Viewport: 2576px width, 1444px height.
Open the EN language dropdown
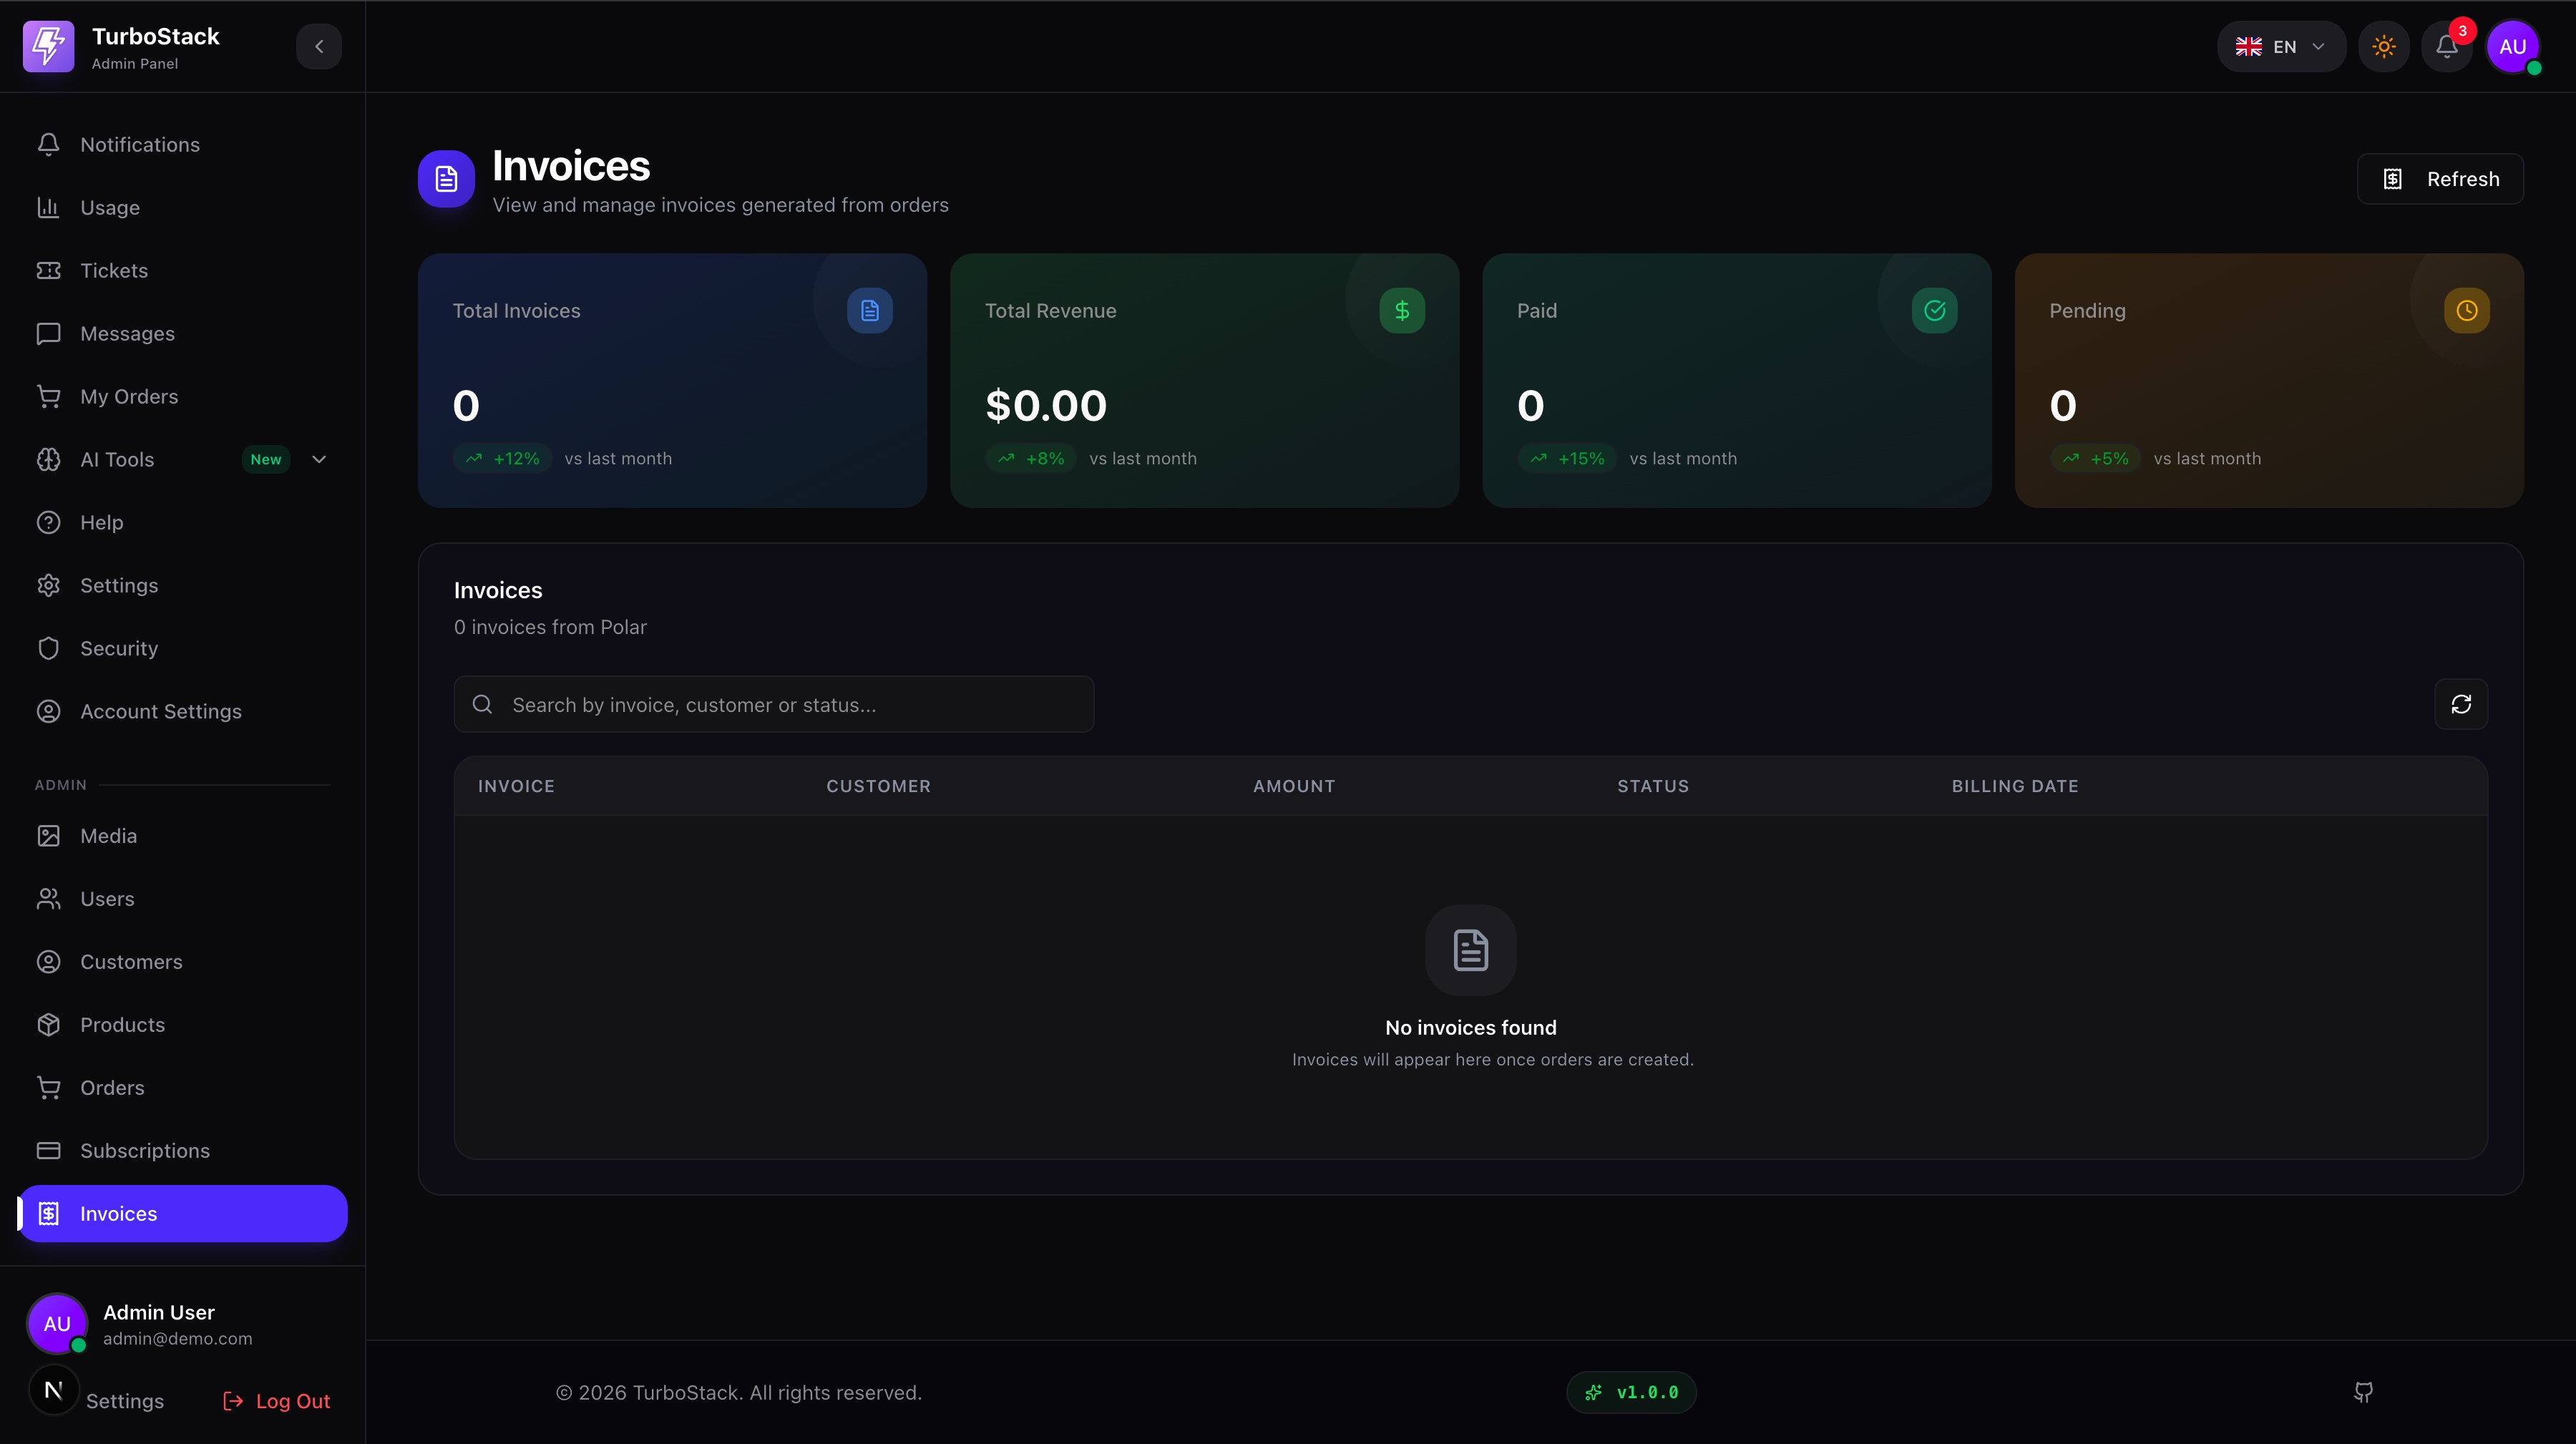tap(2280, 47)
